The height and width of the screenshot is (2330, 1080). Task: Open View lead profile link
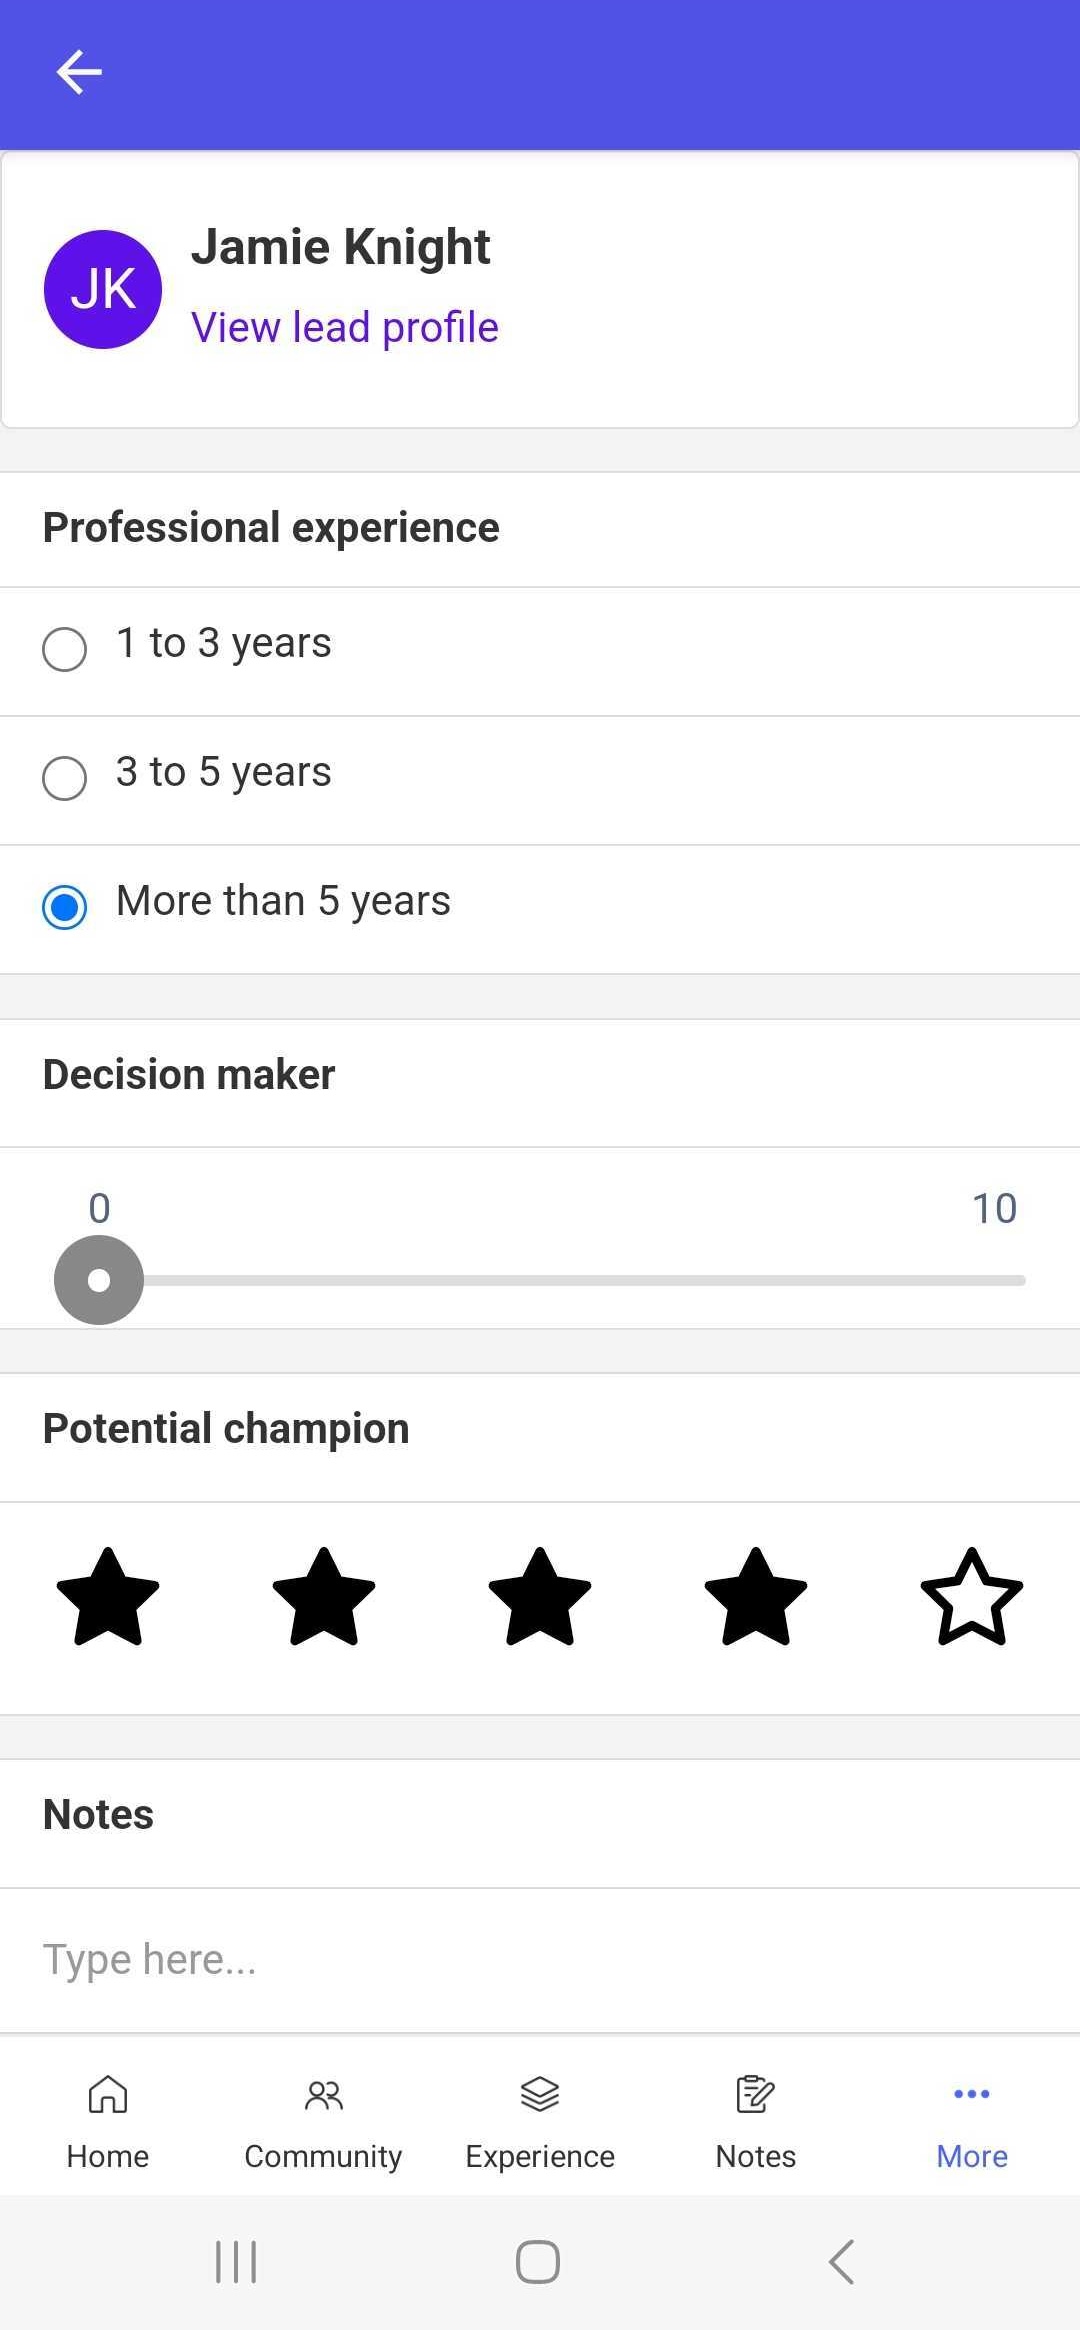345,328
